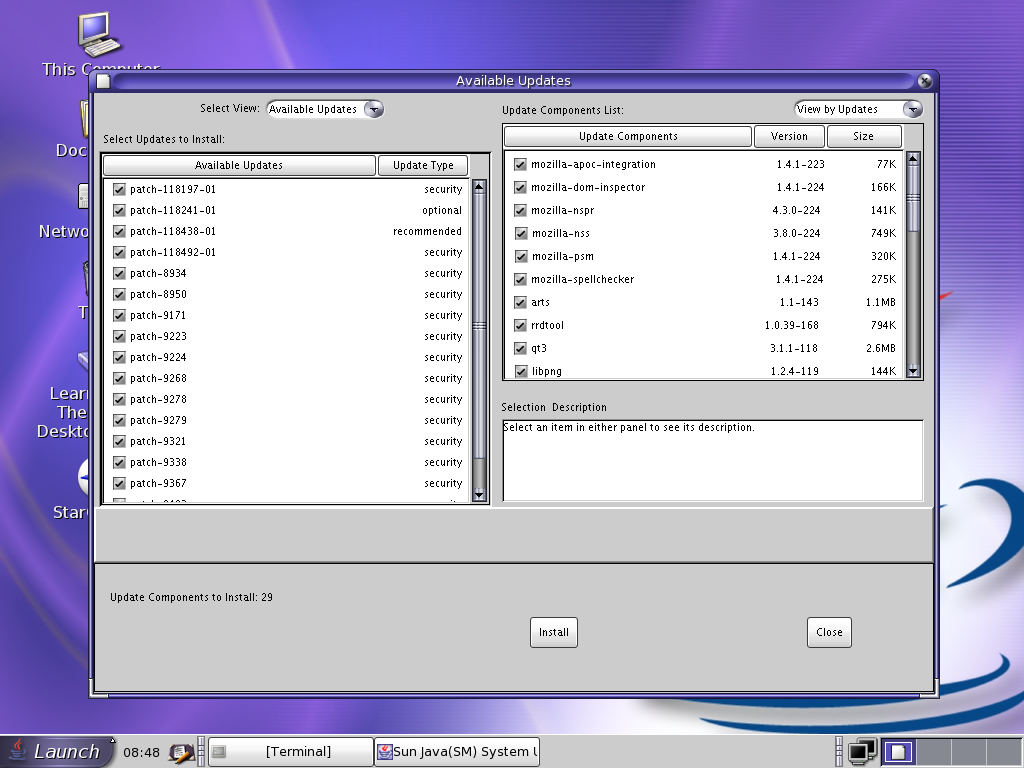
Task: Select mozilla-psm component row
Action: pyautogui.click(x=704, y=256)
